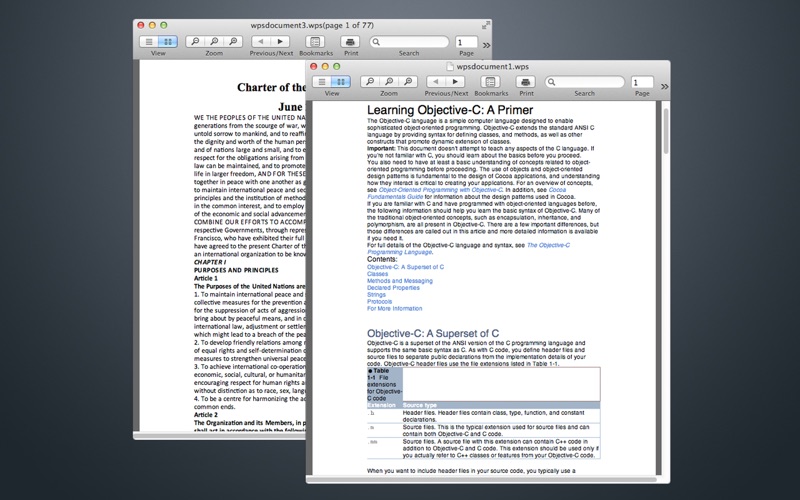This screenshot has height=500, width=800.
Task: Click the Source type table header
Action: (420, 405)
